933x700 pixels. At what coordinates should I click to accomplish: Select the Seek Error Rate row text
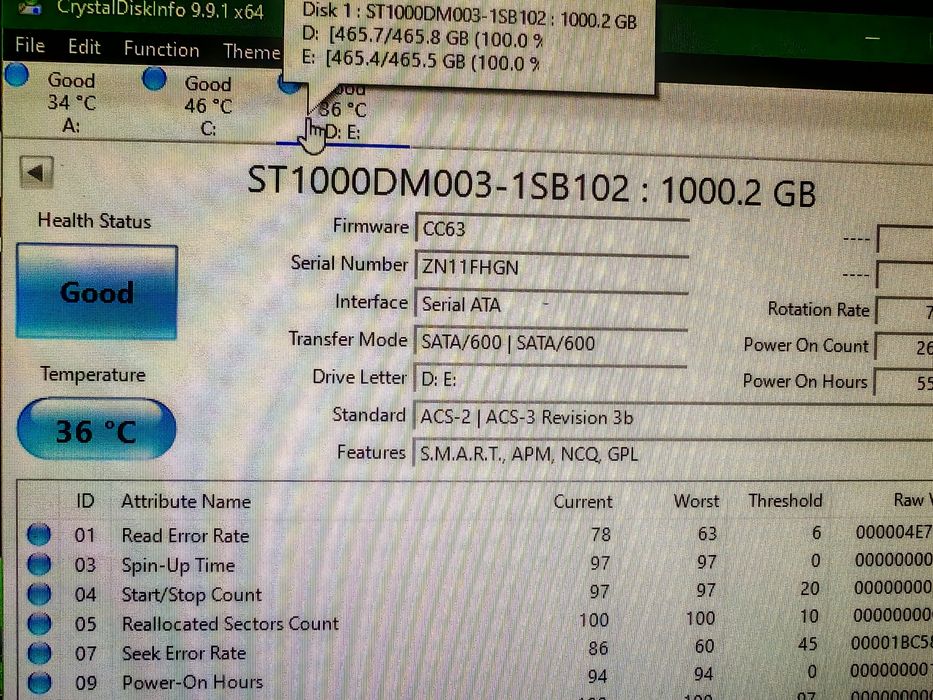183,653
